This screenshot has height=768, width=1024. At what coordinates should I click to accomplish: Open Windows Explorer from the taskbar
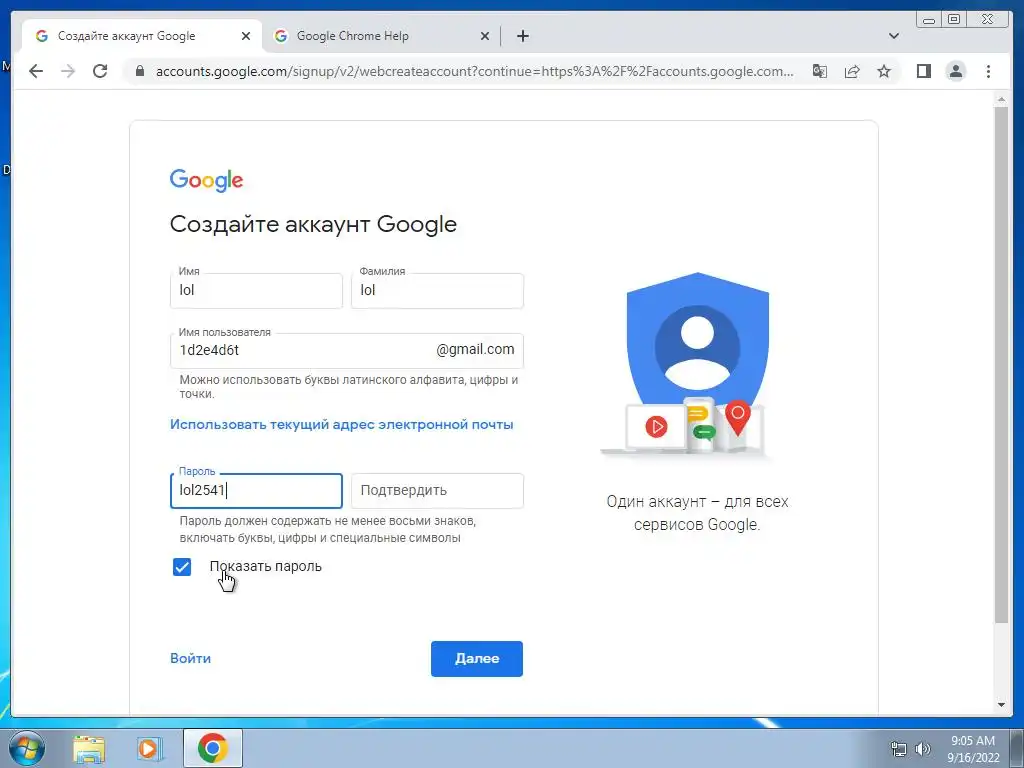pyautogui.click(x=89, y=748)
